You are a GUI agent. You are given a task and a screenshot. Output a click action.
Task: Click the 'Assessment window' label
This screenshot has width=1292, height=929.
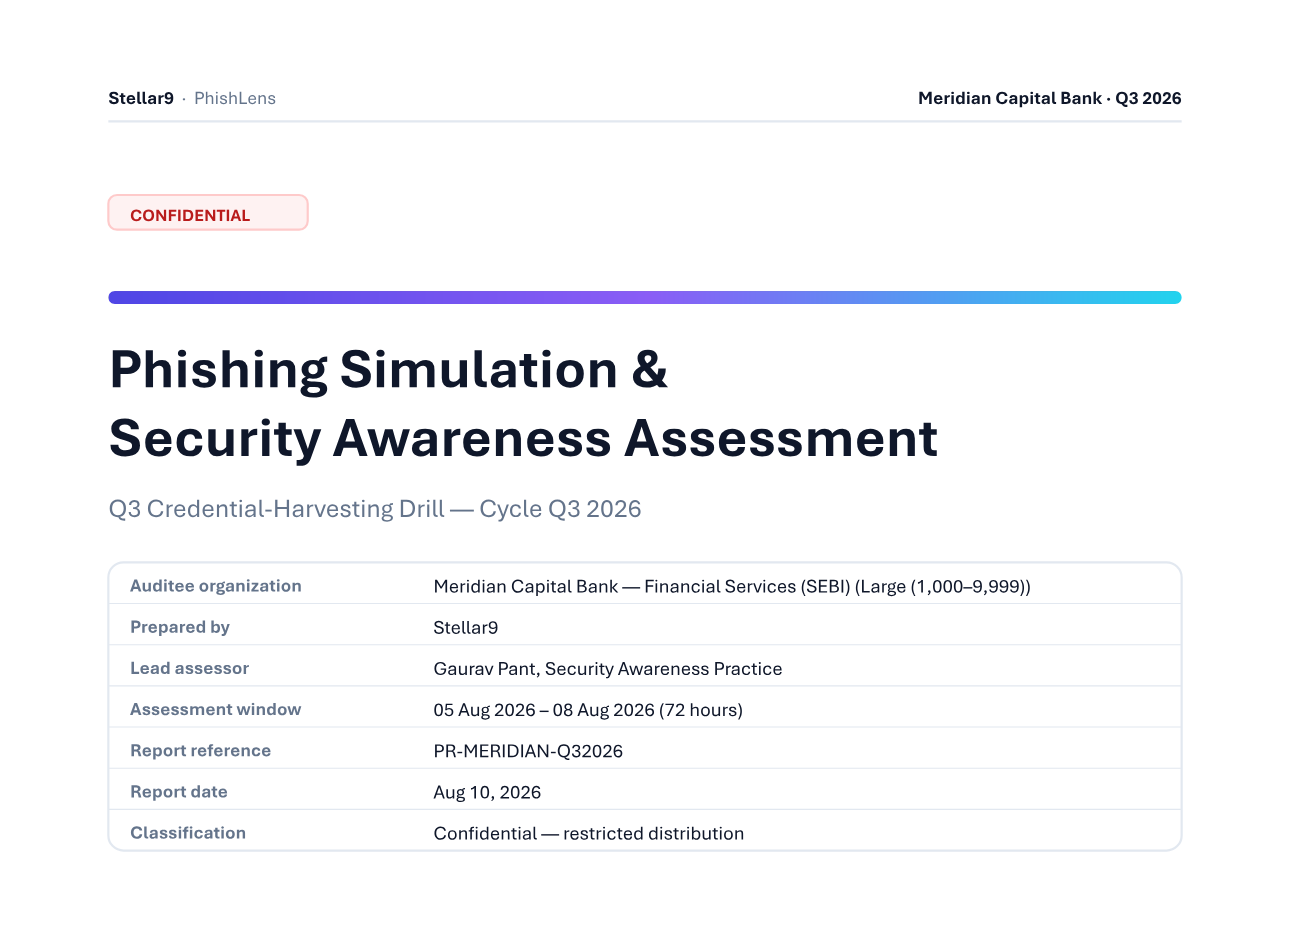click(216, 709)
